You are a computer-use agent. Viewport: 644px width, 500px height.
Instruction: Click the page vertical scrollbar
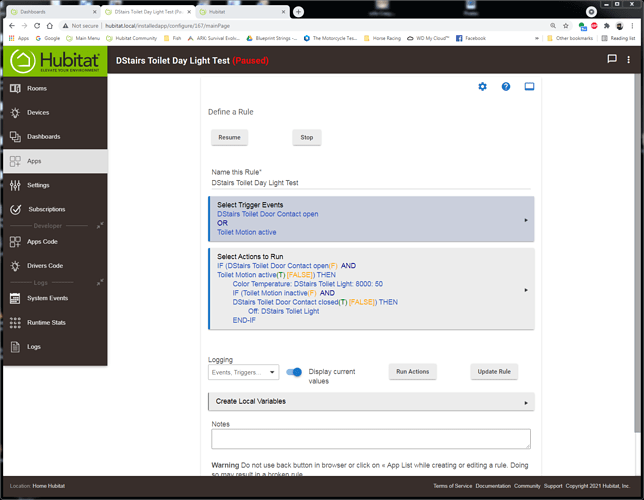(x=637, y=253)
